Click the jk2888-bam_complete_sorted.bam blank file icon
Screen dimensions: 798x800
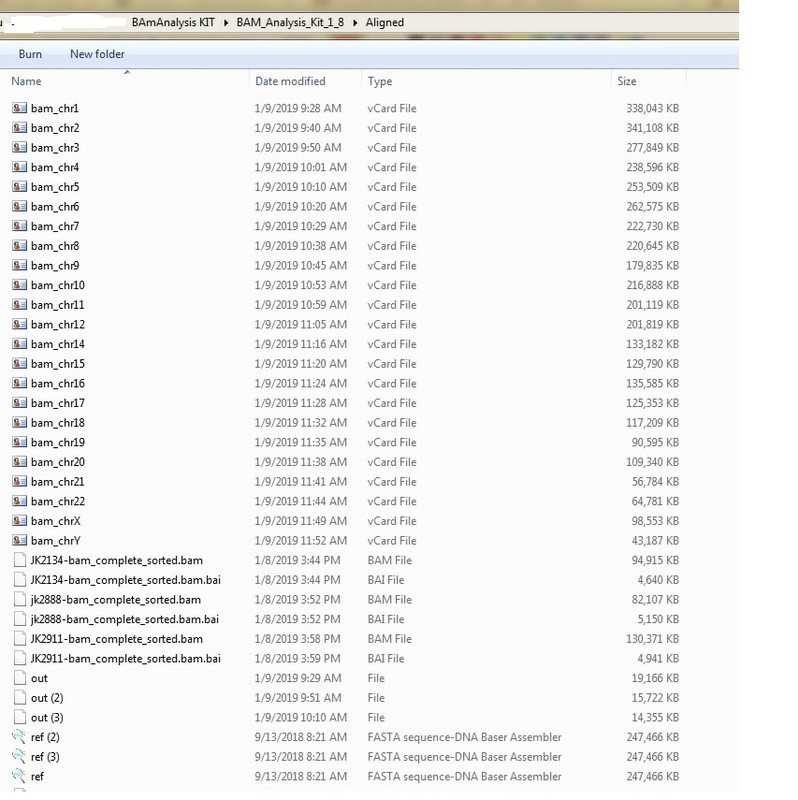pyautogui.click(x=19, y=599)
